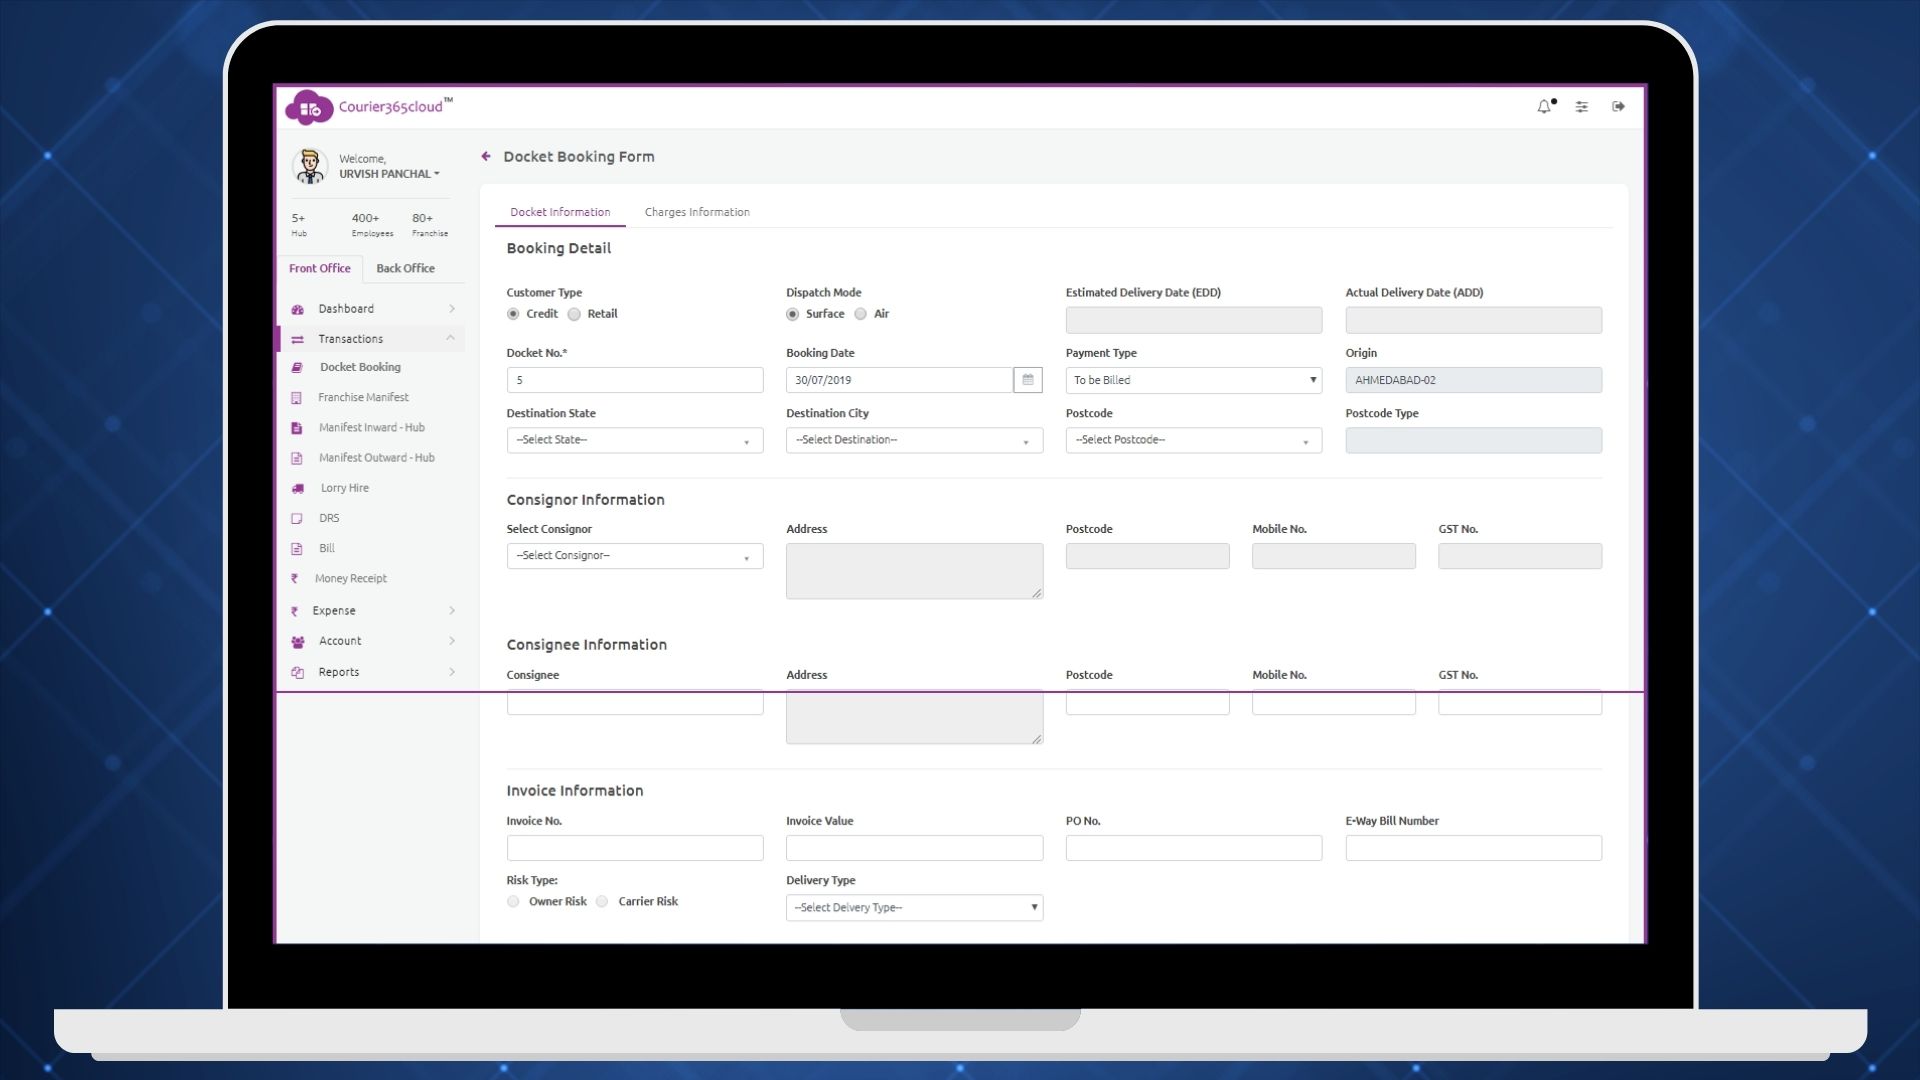Screen dimensions: 1920x1080
Task: Click the Courier365cloud logo icon
Action: 309,108
